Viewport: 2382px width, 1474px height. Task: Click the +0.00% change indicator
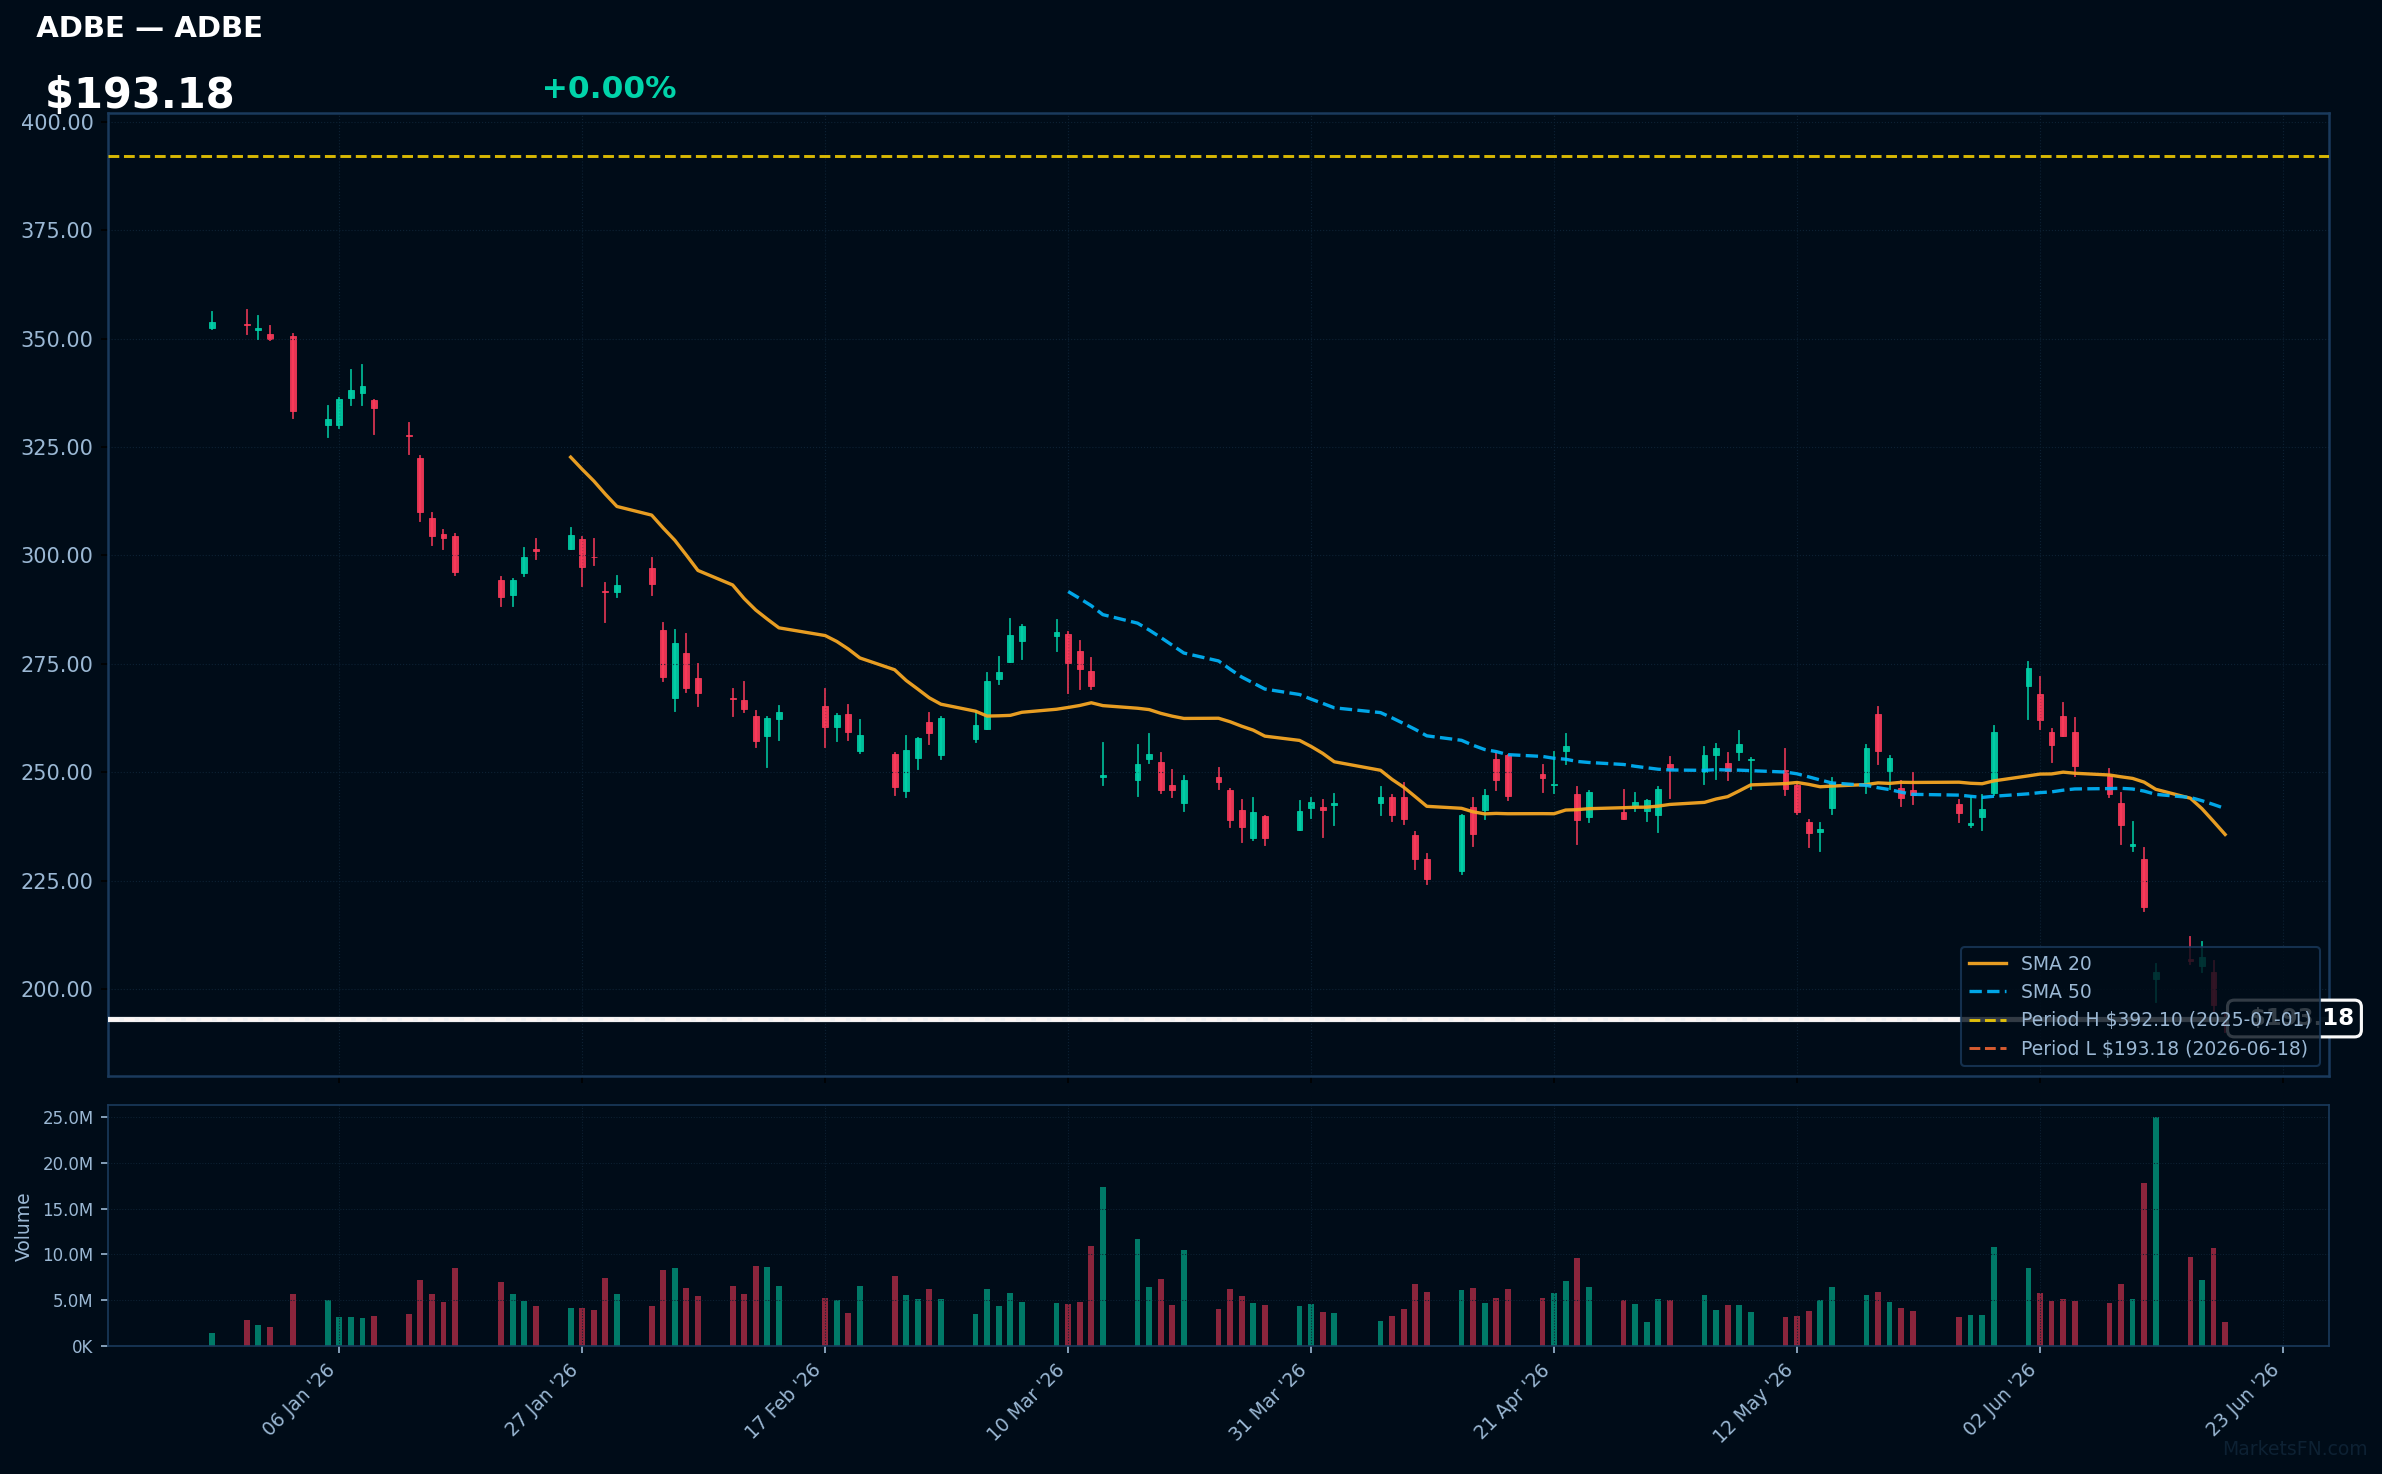(x=609, y=88)
